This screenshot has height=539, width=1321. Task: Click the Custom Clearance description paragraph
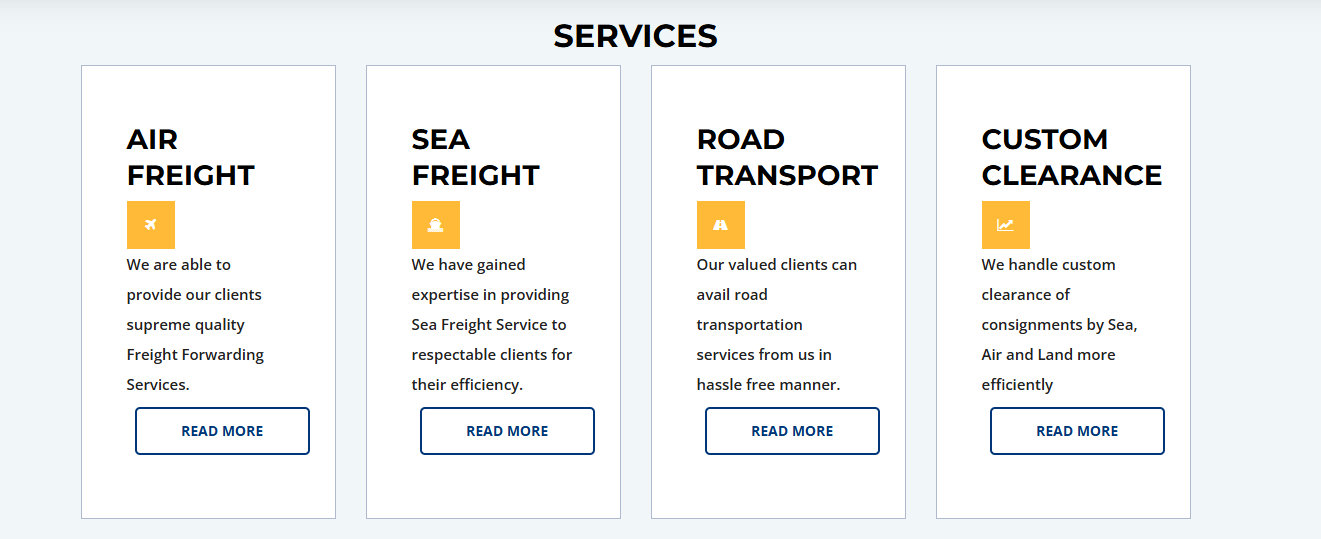pos(1059,324)
